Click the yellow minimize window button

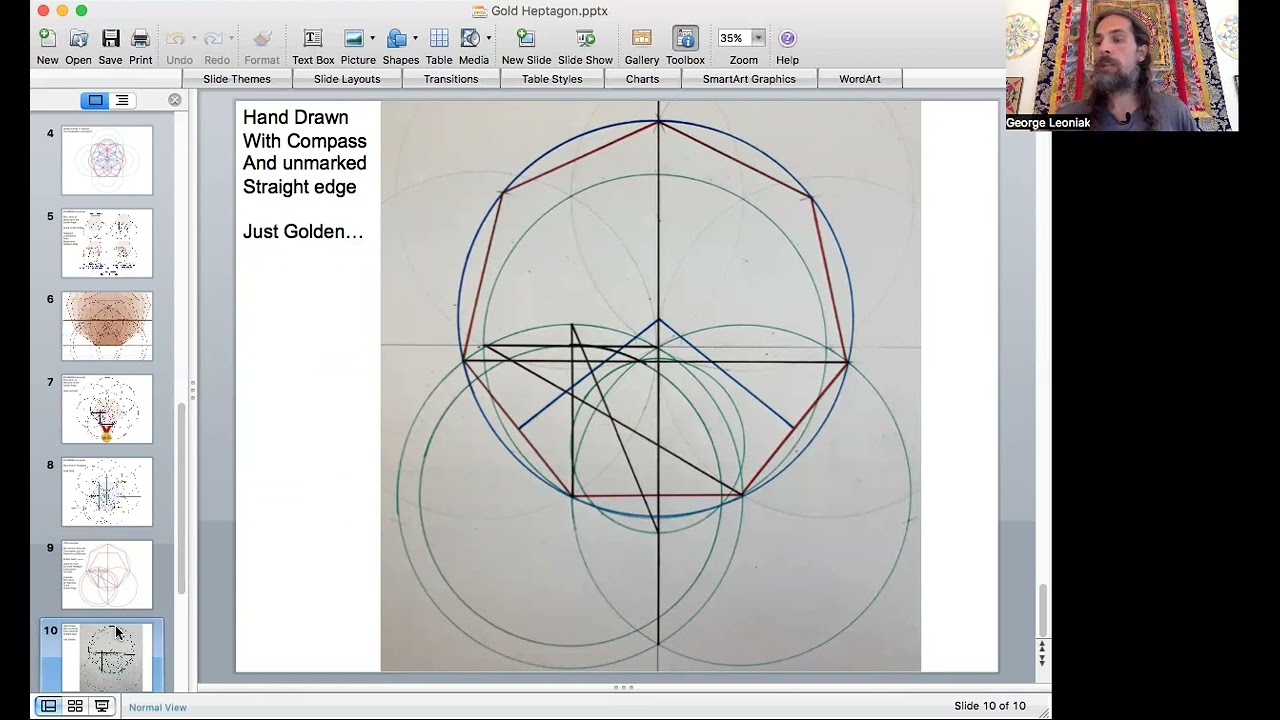(62, 11)
